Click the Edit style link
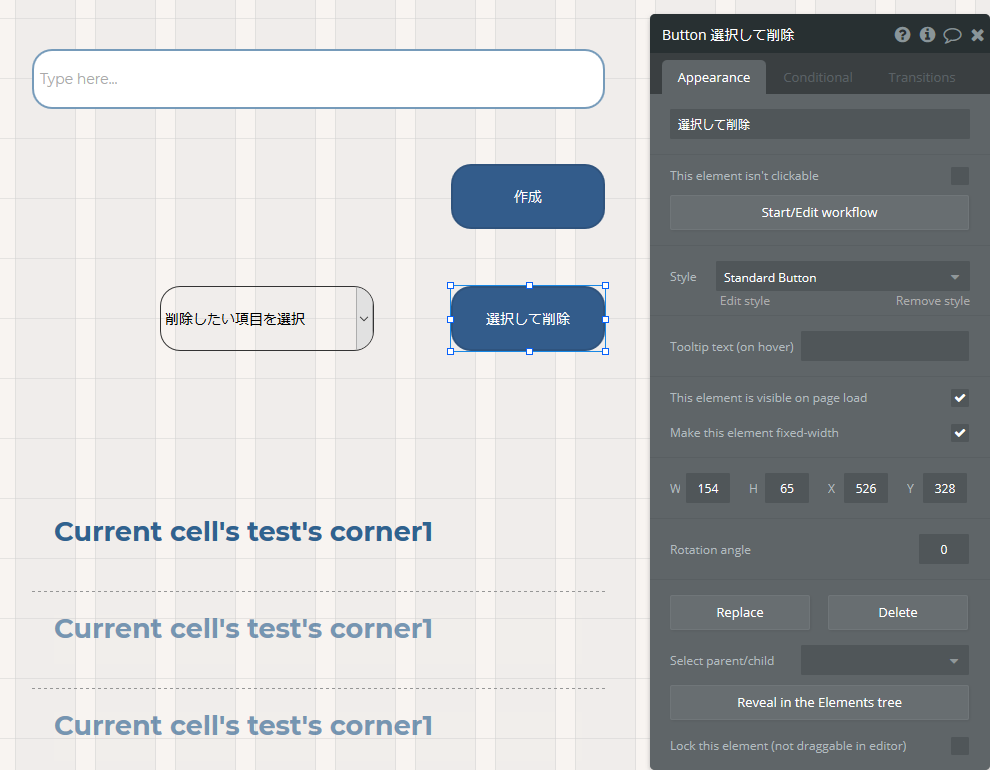This screenshot has width=990, height=770. [745, 301]
